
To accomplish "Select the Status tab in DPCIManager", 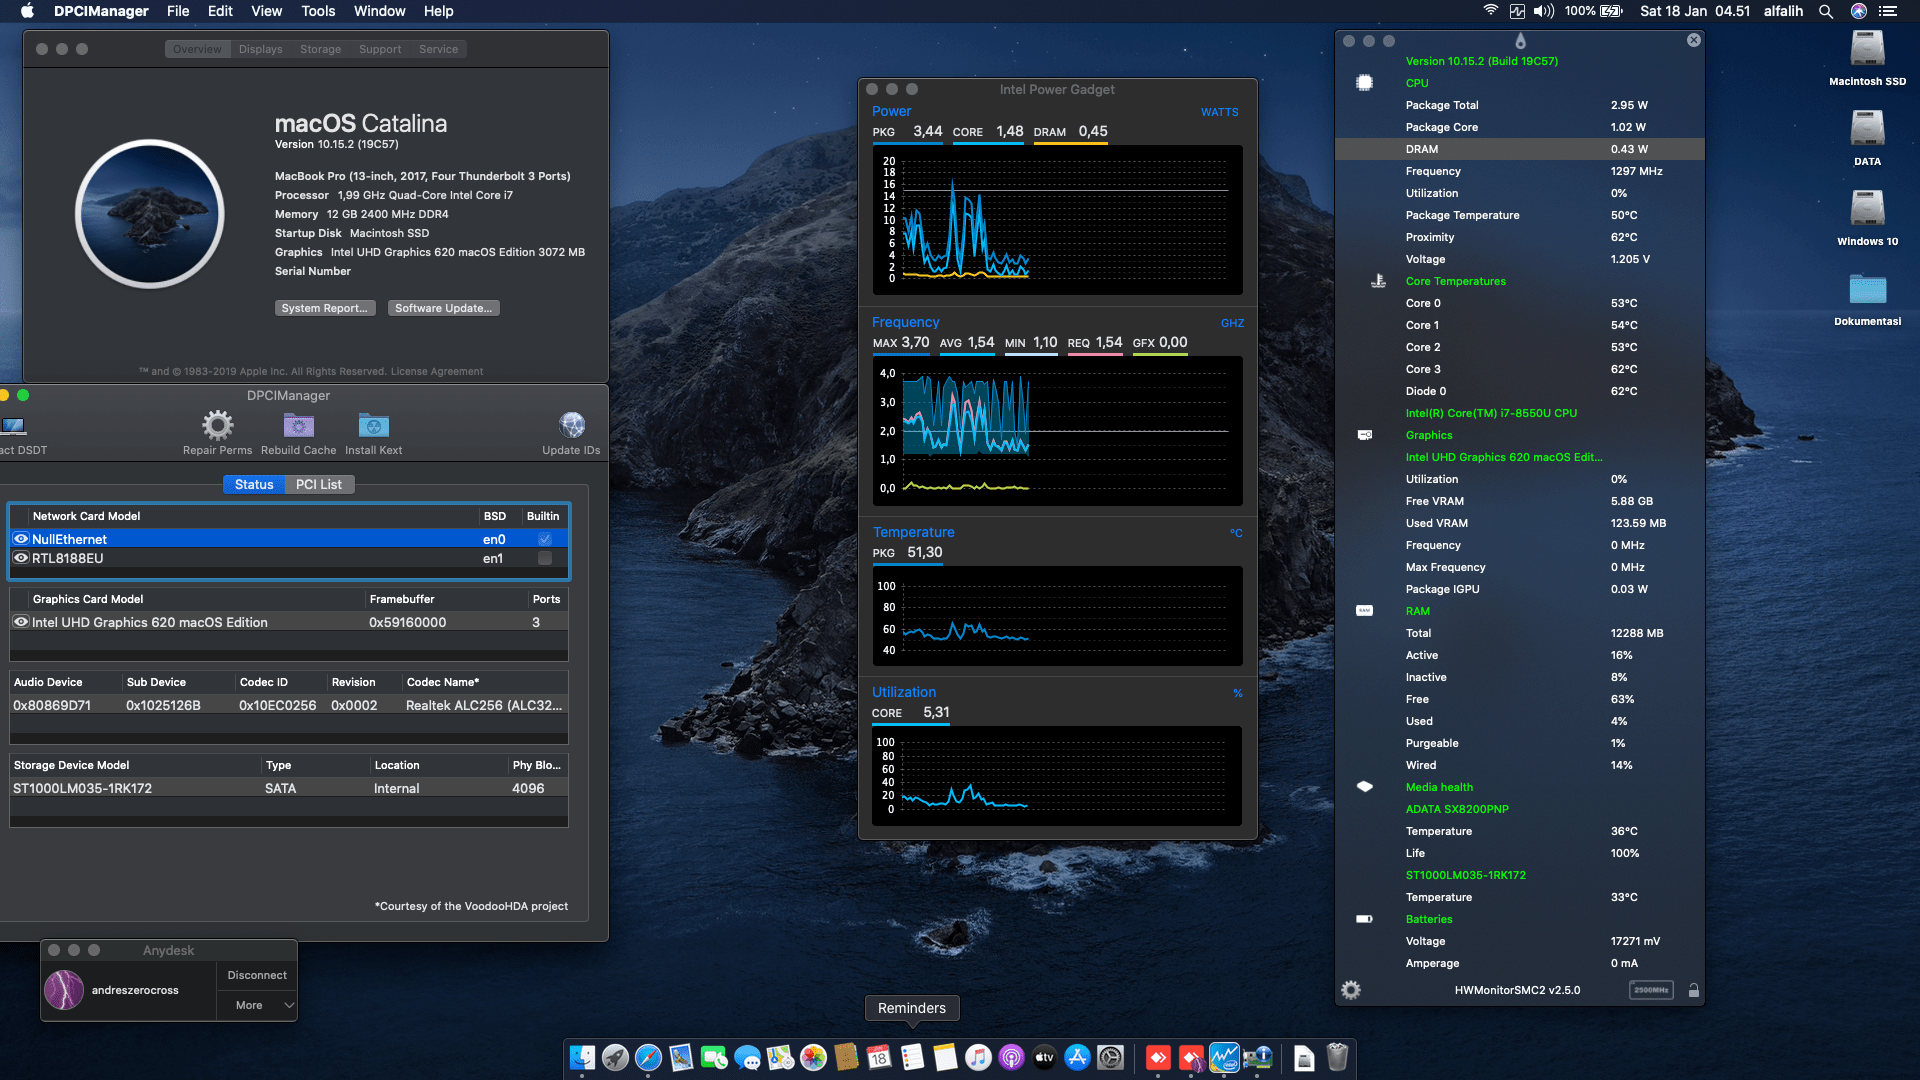I will [254, 484].
